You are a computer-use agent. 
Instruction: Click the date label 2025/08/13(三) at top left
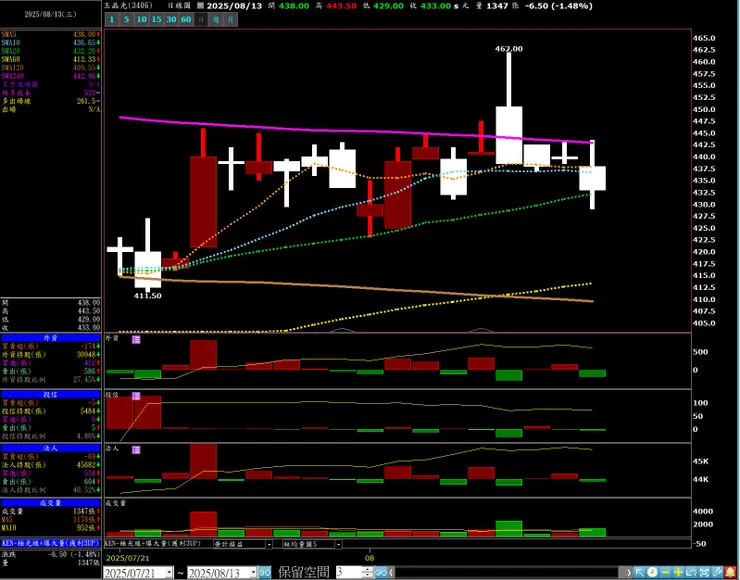coord(50,15)
